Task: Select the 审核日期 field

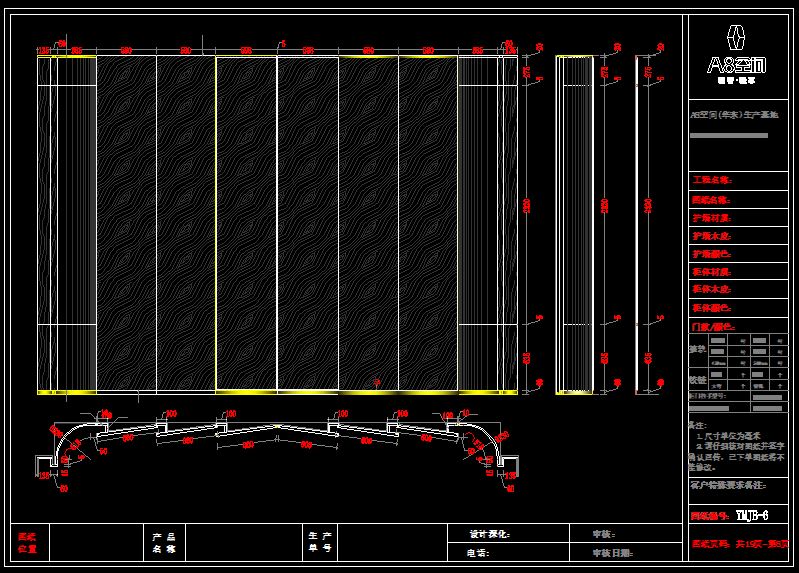Action: click(613, 552)
